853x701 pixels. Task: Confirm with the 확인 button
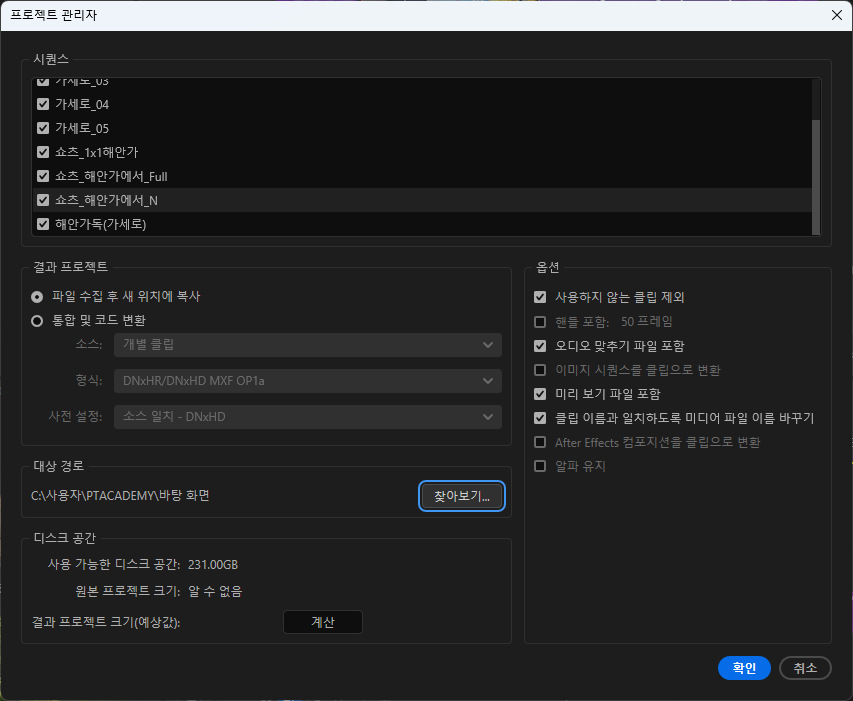pyautogui.click(x=744, y=668)
